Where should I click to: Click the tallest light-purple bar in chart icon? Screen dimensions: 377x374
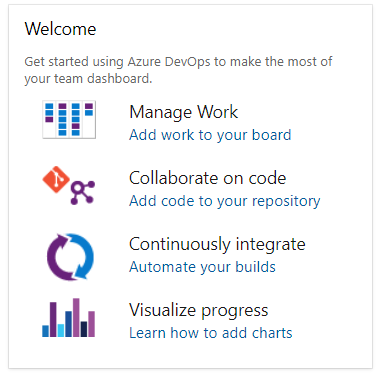coord(76,317)
